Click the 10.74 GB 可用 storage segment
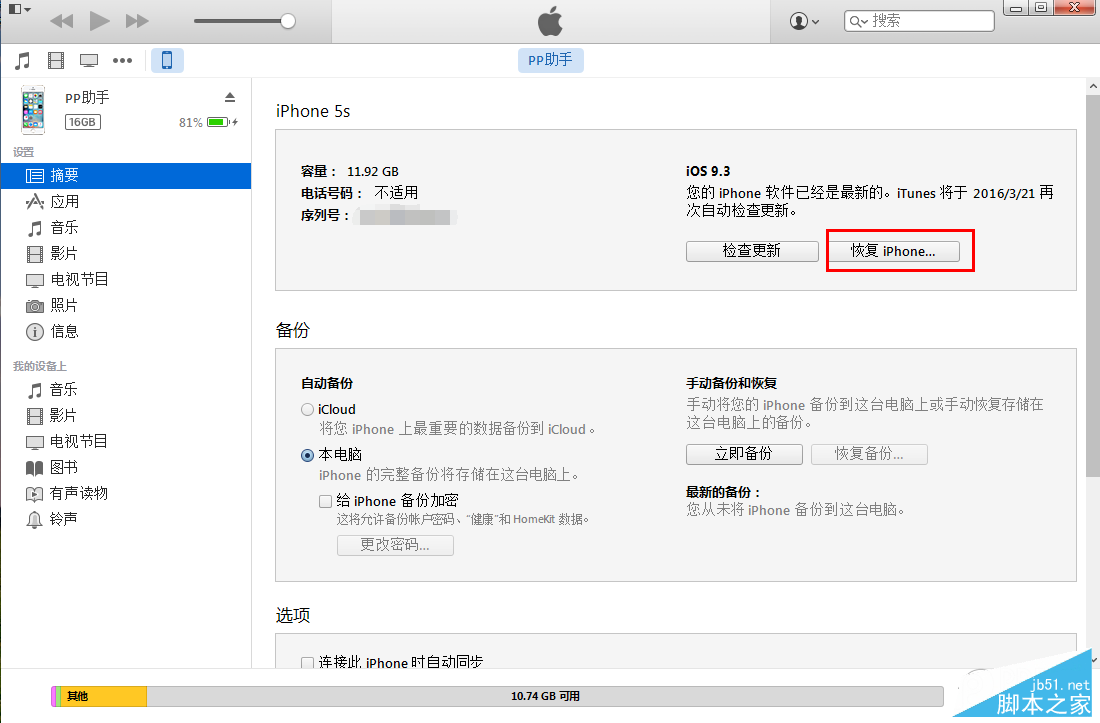Viewport: 1100px width, 723px height. pyautogui.click(x=545, y=696)
